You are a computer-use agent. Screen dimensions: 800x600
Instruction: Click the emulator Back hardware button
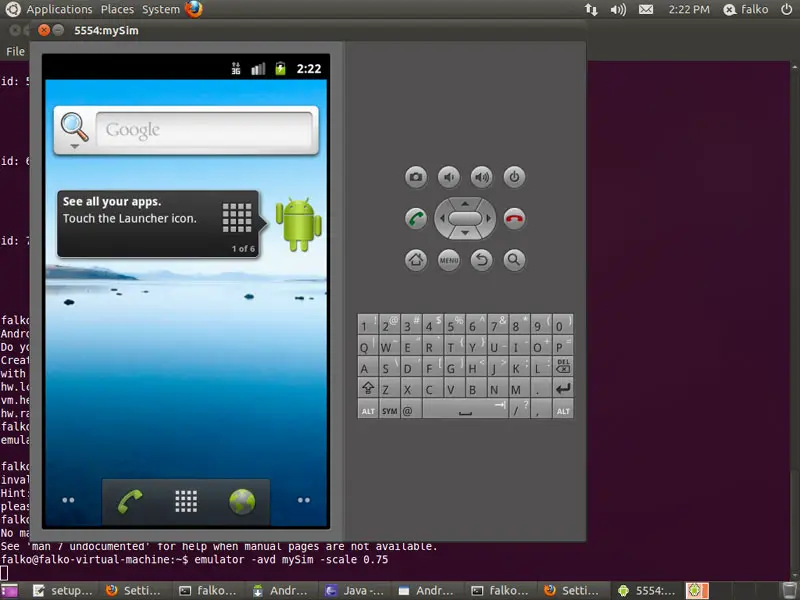point(481,260)
